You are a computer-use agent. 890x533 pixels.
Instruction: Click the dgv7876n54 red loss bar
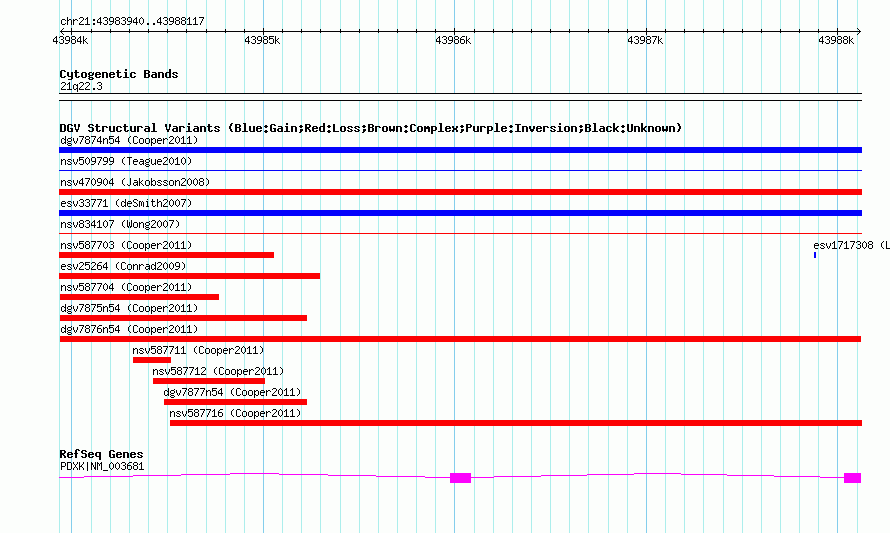(x=460, y=339)
